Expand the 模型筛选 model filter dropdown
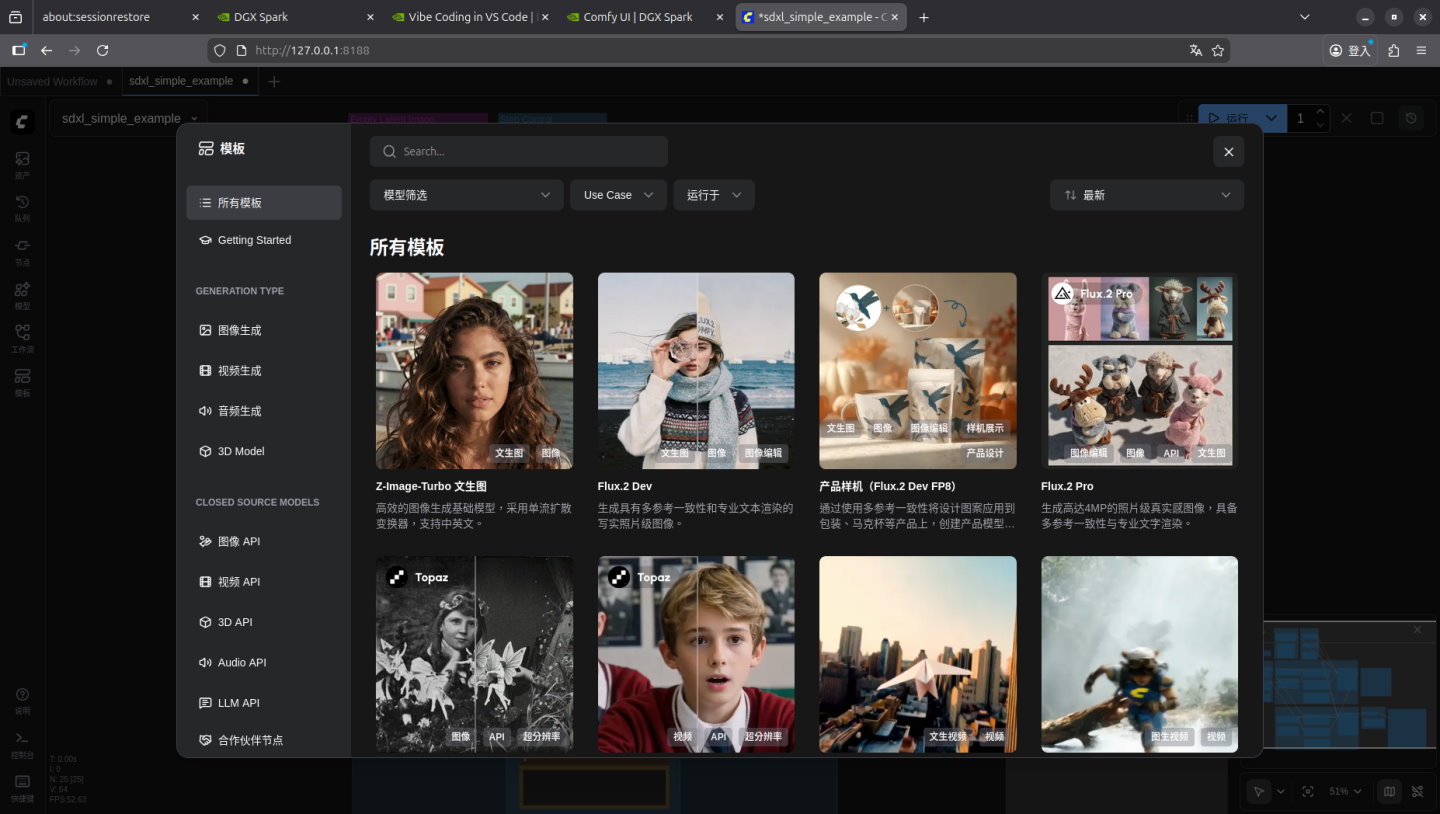This screenshot has width=1440, height=814. pyautogui.click(x=466, y=195)
